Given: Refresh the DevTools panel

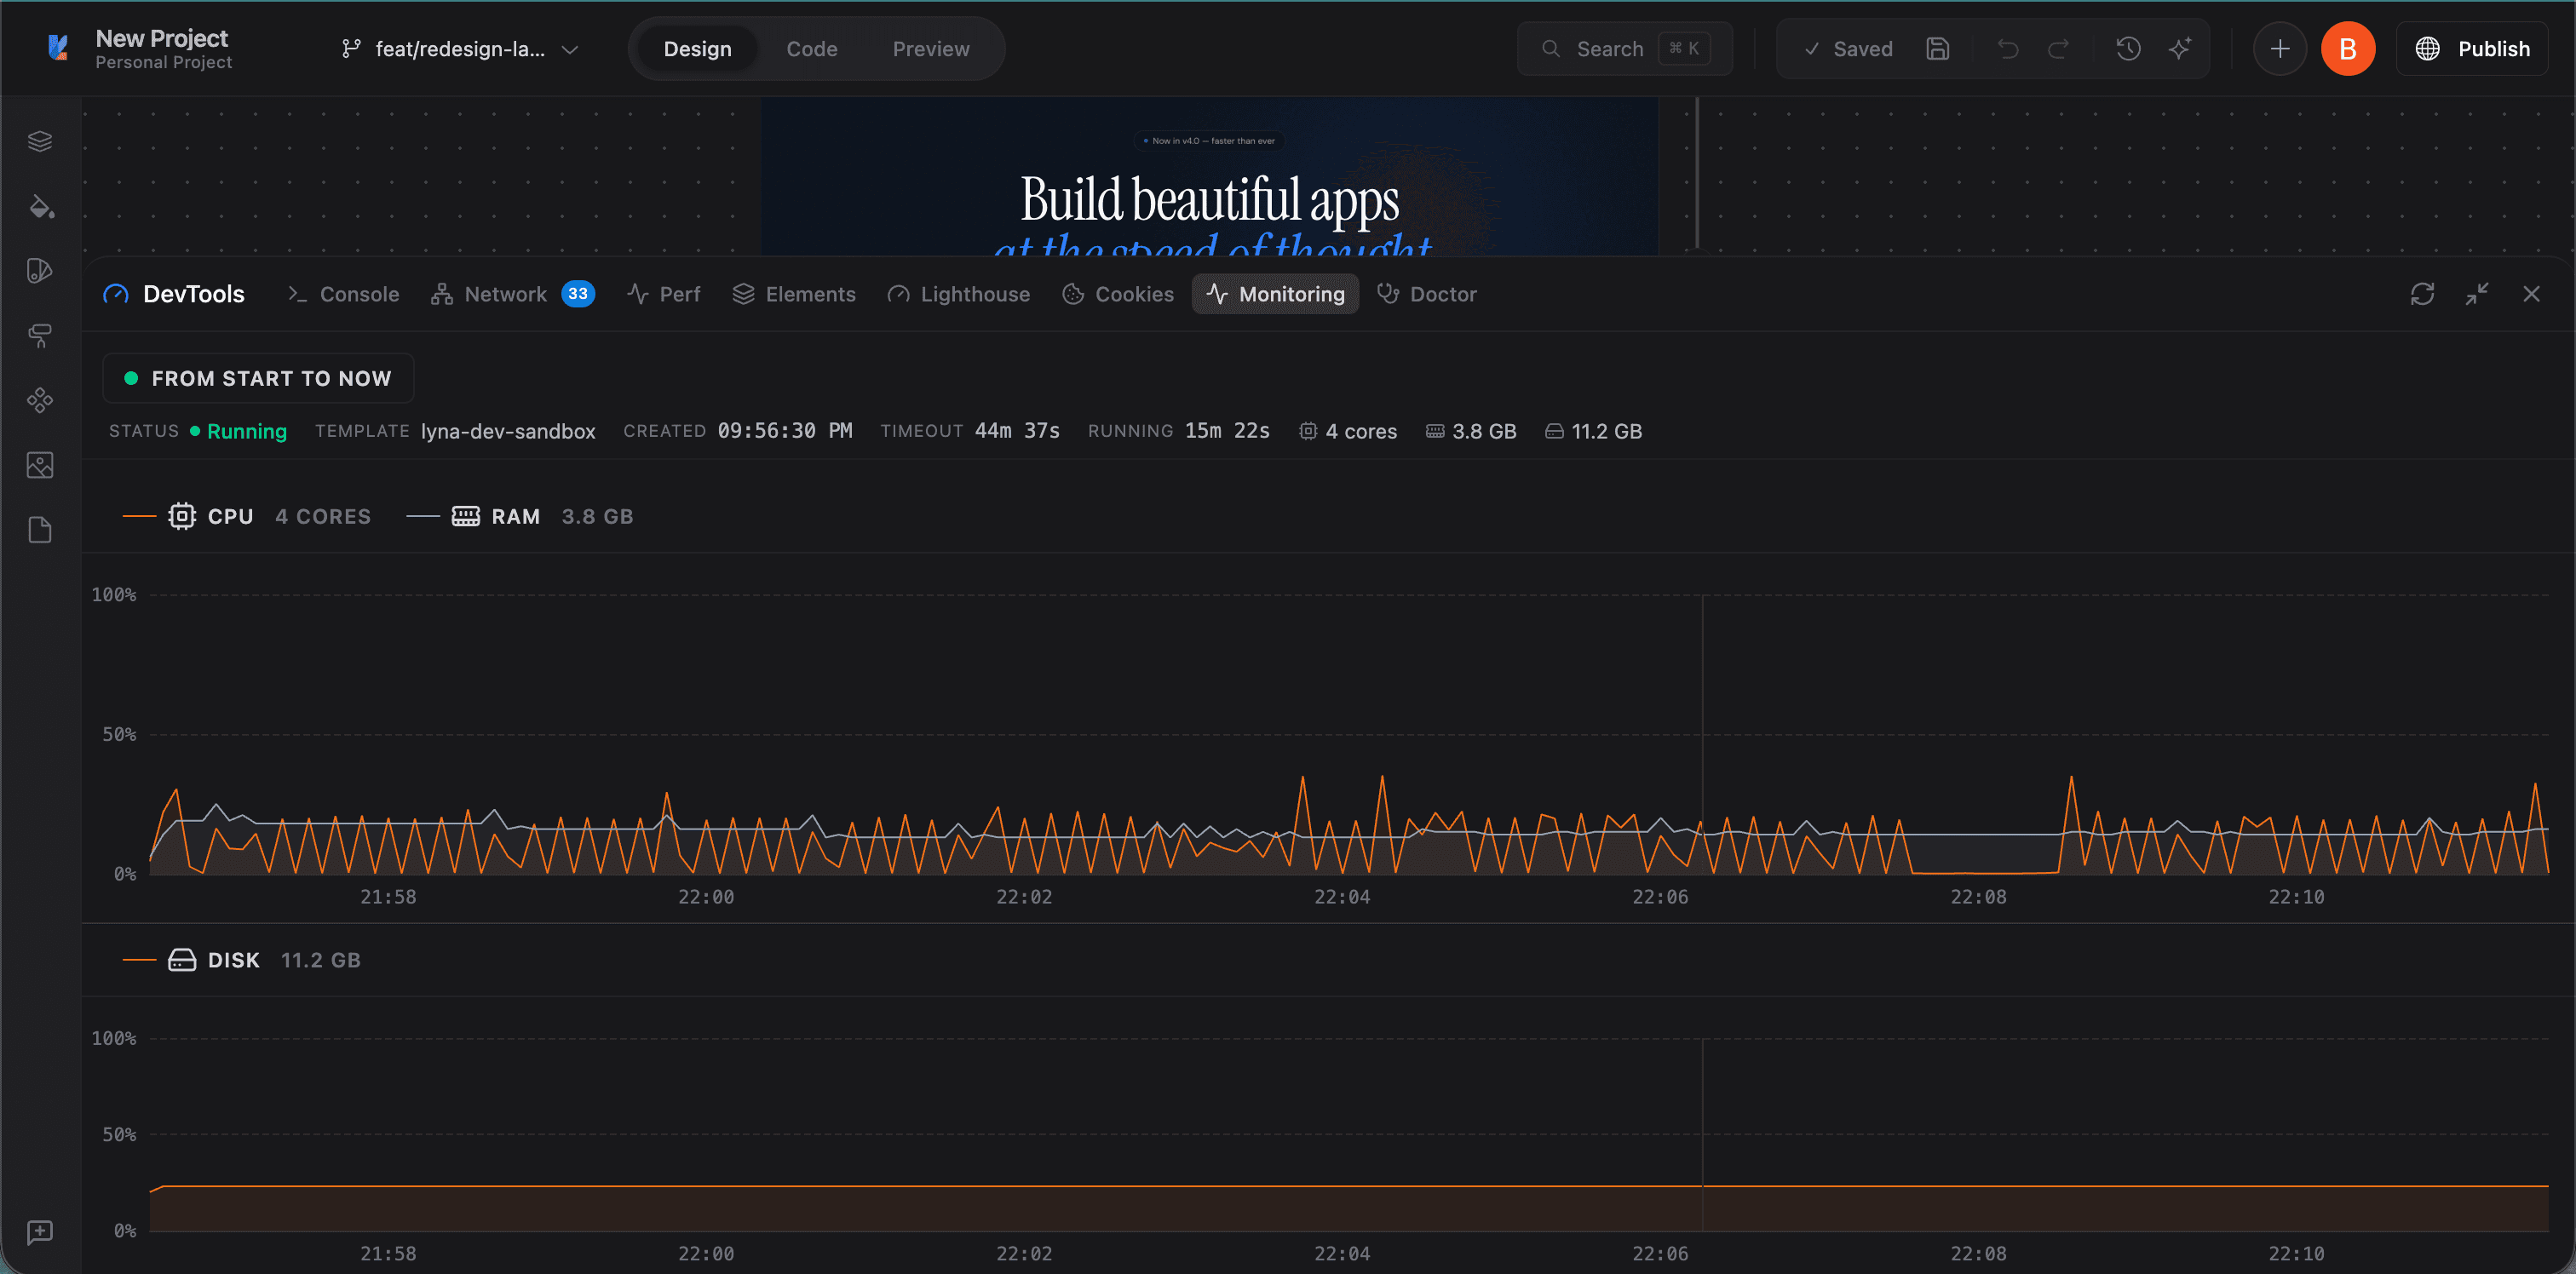Looking at the screenshot, I should point(2423,293).
